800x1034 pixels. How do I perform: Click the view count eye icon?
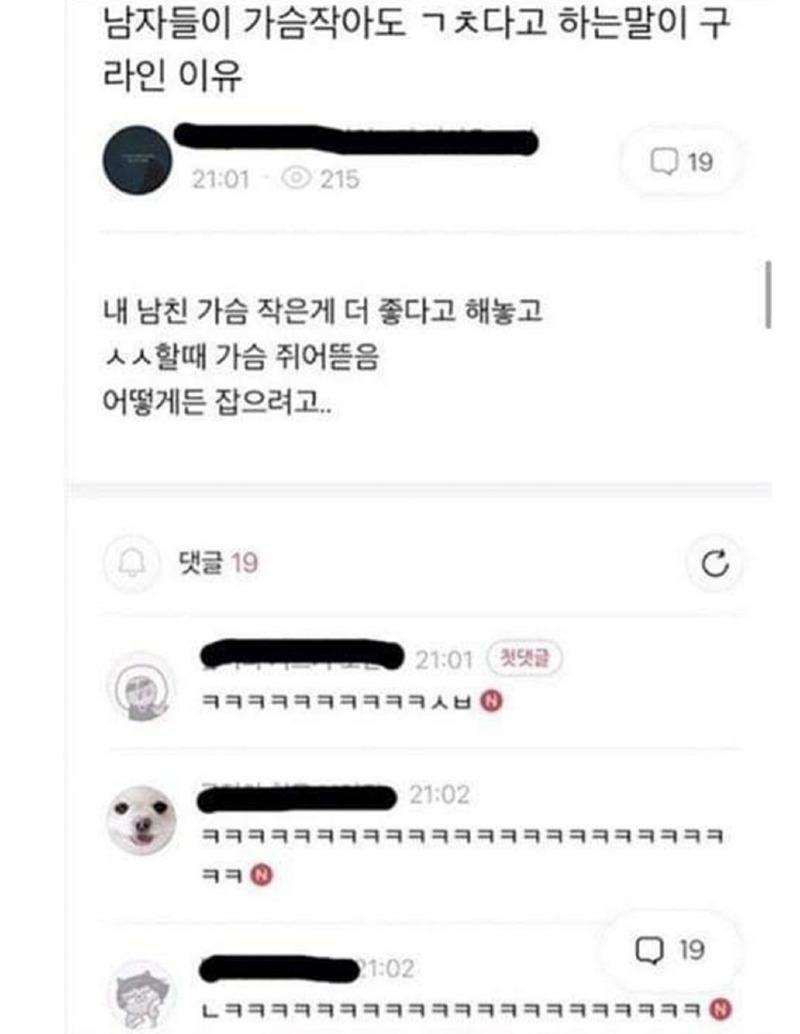click(296, 178)
